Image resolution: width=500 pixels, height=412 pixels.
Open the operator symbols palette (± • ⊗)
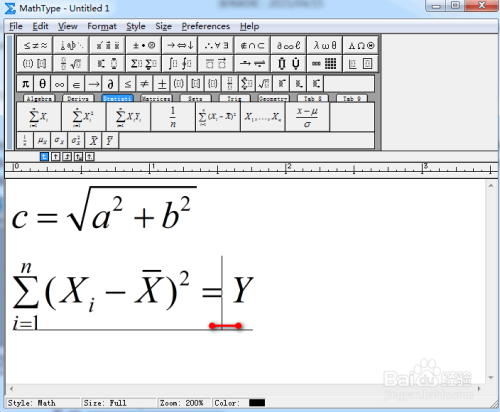click(x=144, y=45)
